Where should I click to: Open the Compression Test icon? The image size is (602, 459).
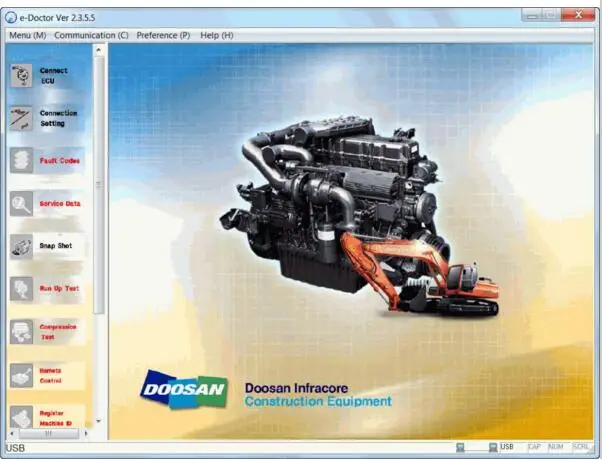[x=21, y=332]
